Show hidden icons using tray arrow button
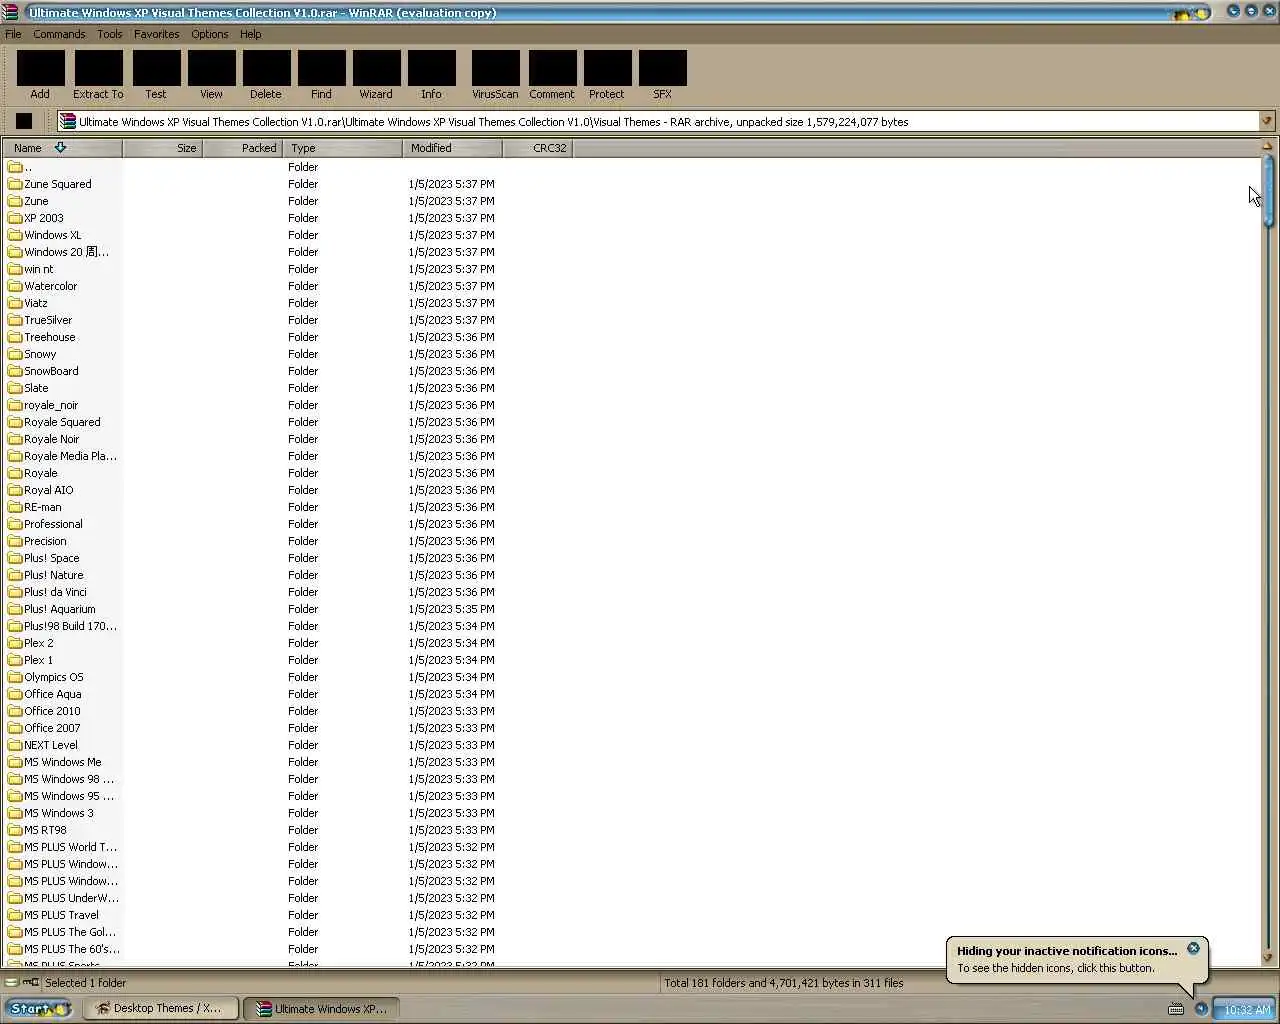The width and height of the screenshot is (1280, 1024). pos(1201,1008)
